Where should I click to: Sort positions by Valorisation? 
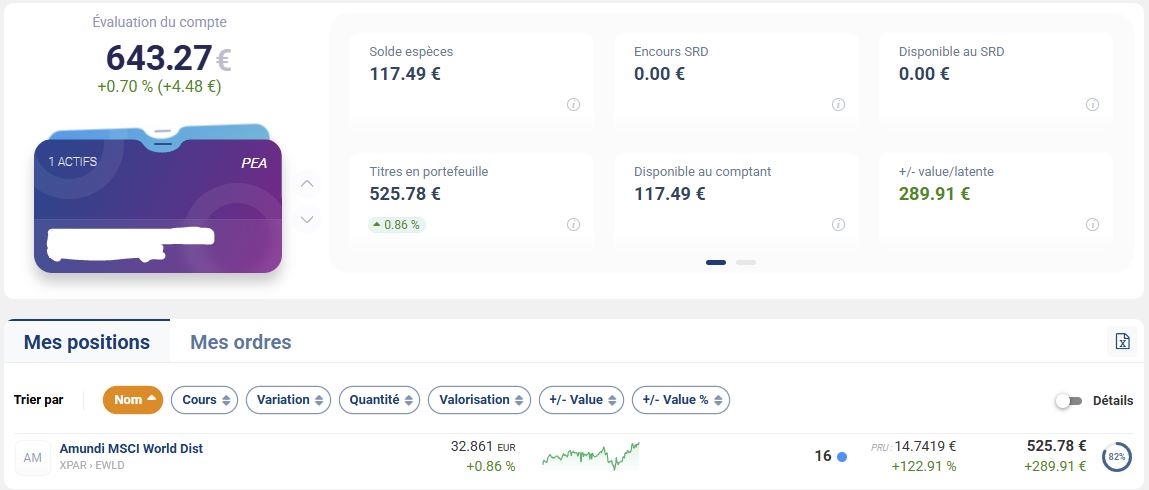(480, 400)
